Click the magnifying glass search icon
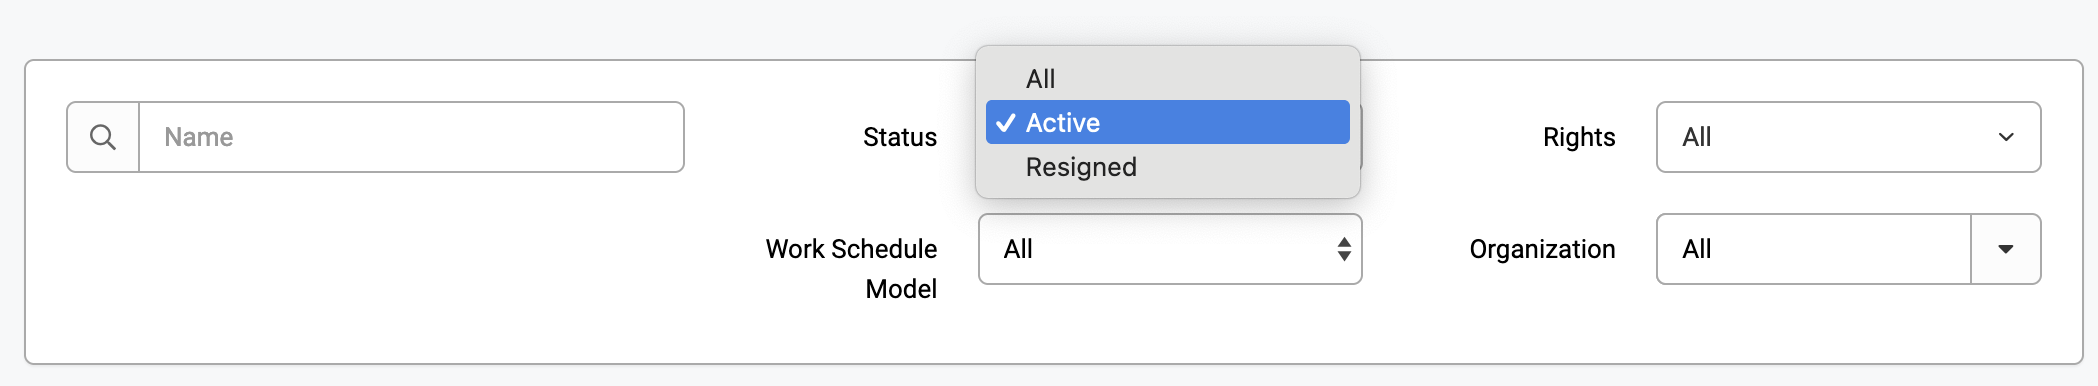This screenshot has height=386, width=2098. point(103,137)
